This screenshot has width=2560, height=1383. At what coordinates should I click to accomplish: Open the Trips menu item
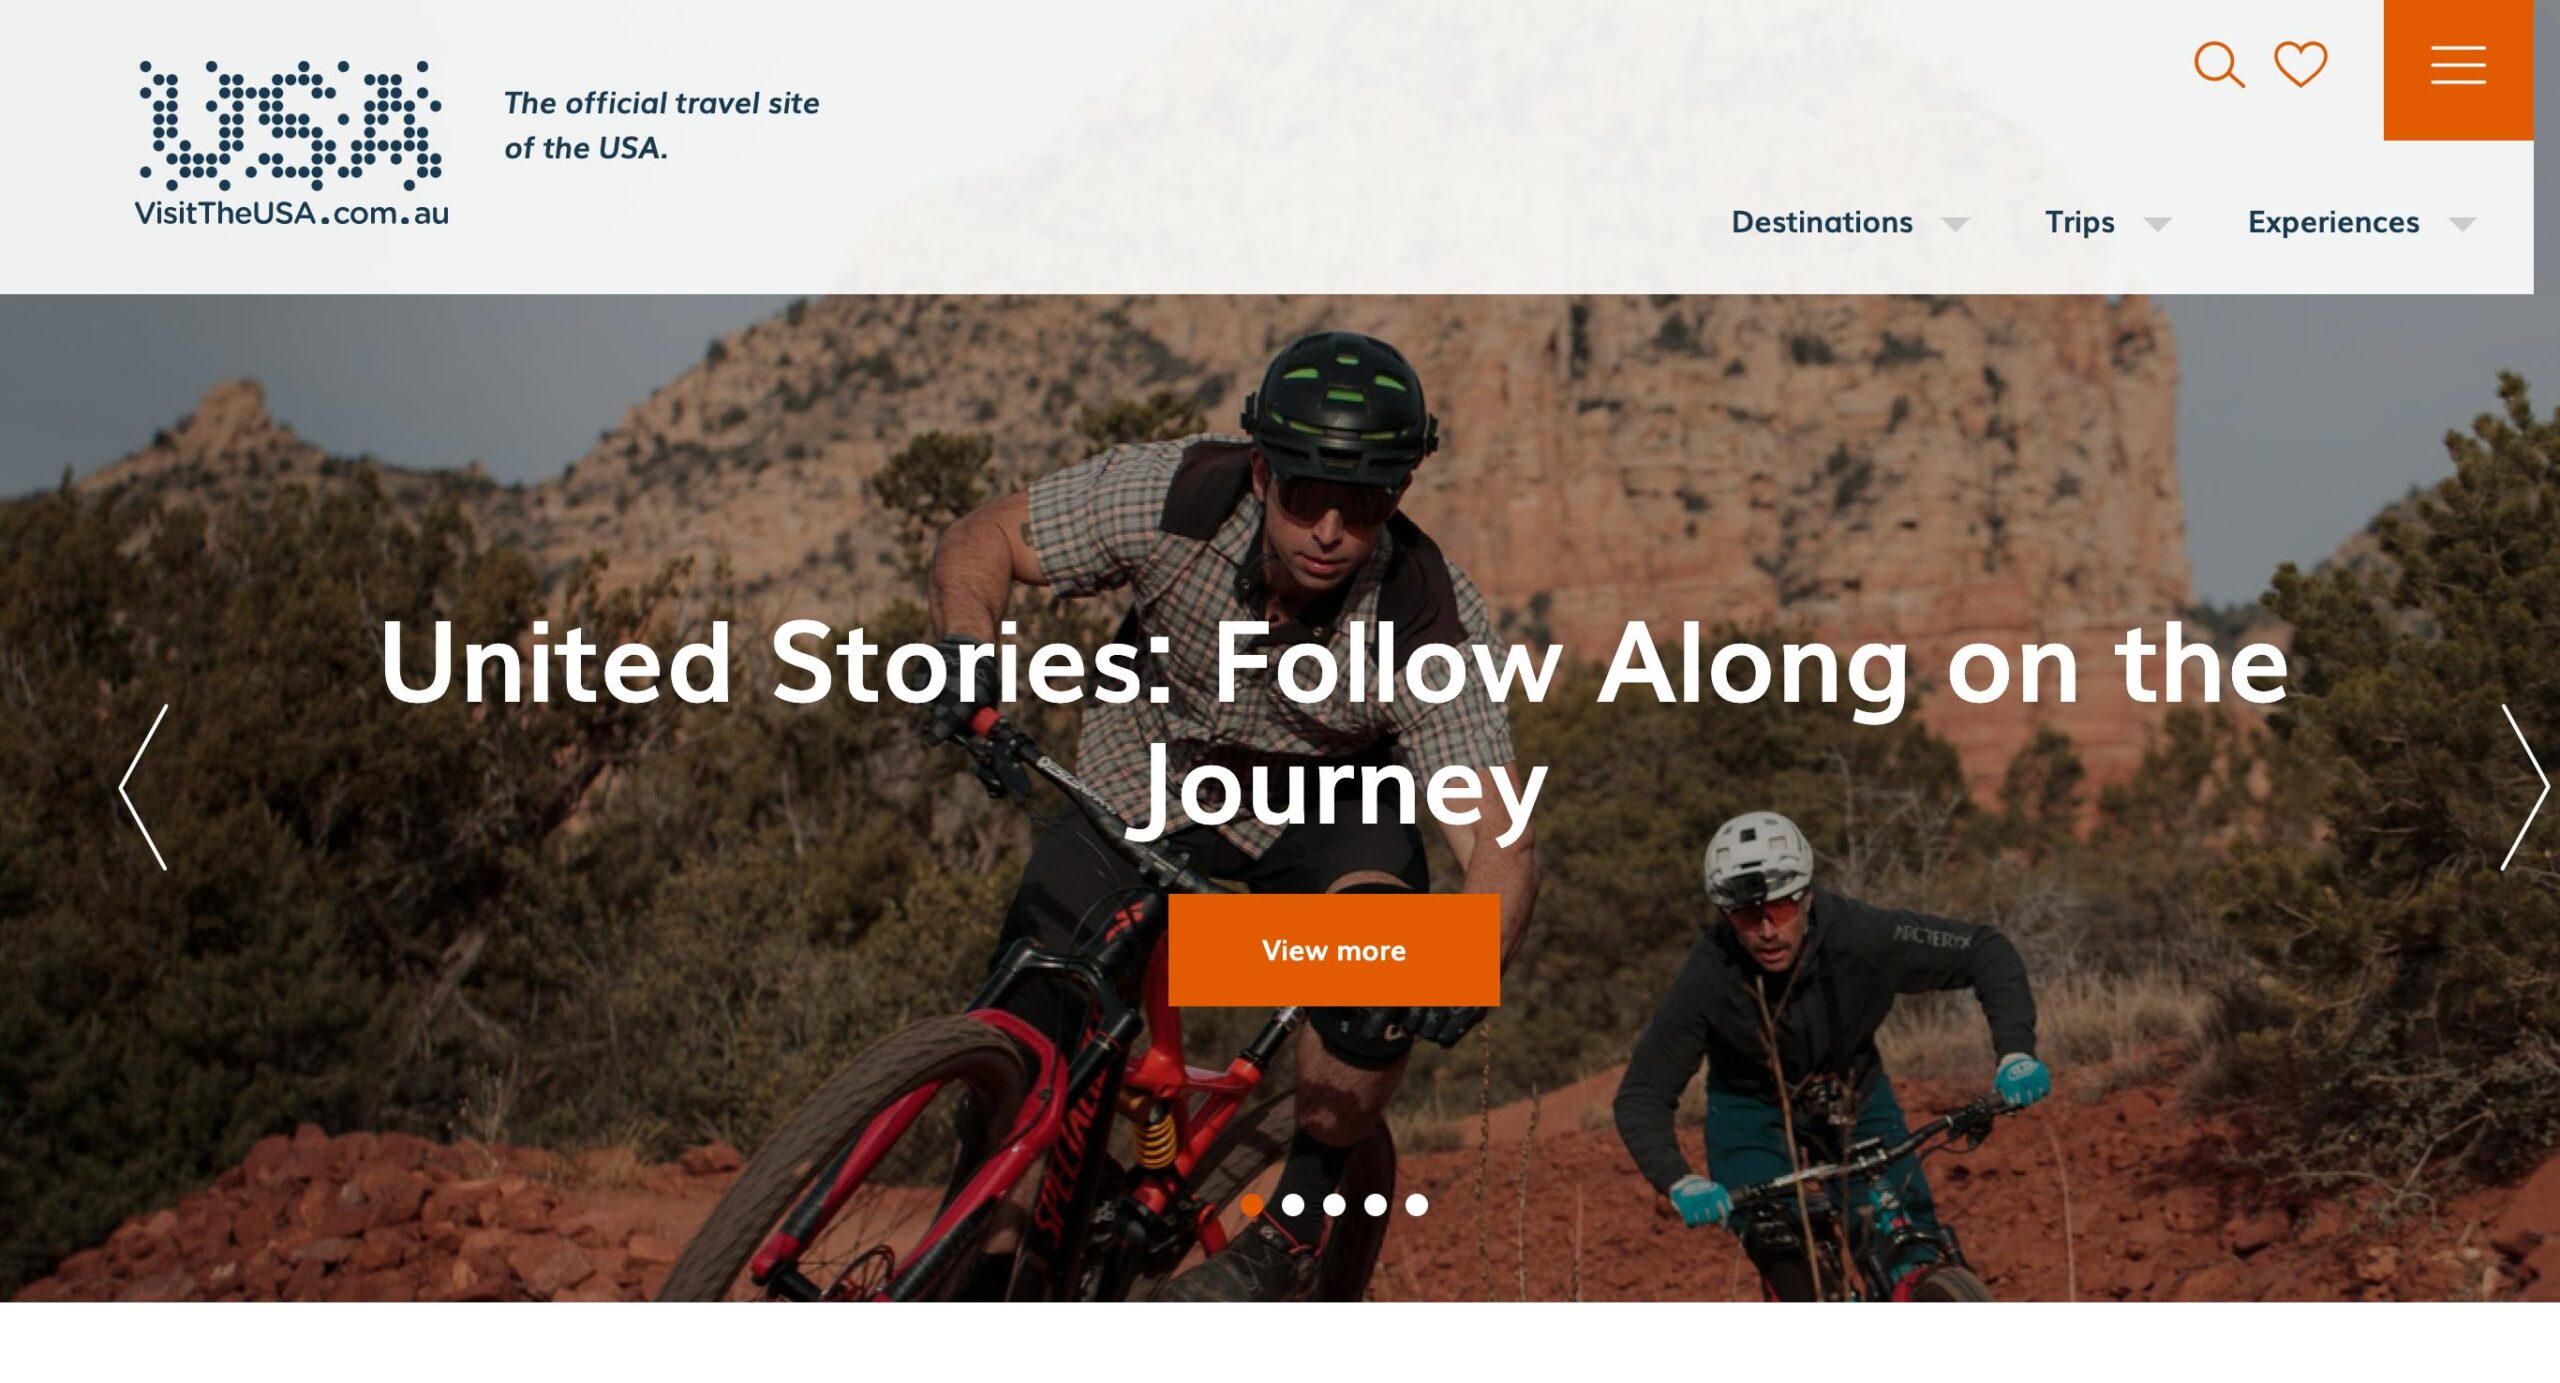(2079, 222)
